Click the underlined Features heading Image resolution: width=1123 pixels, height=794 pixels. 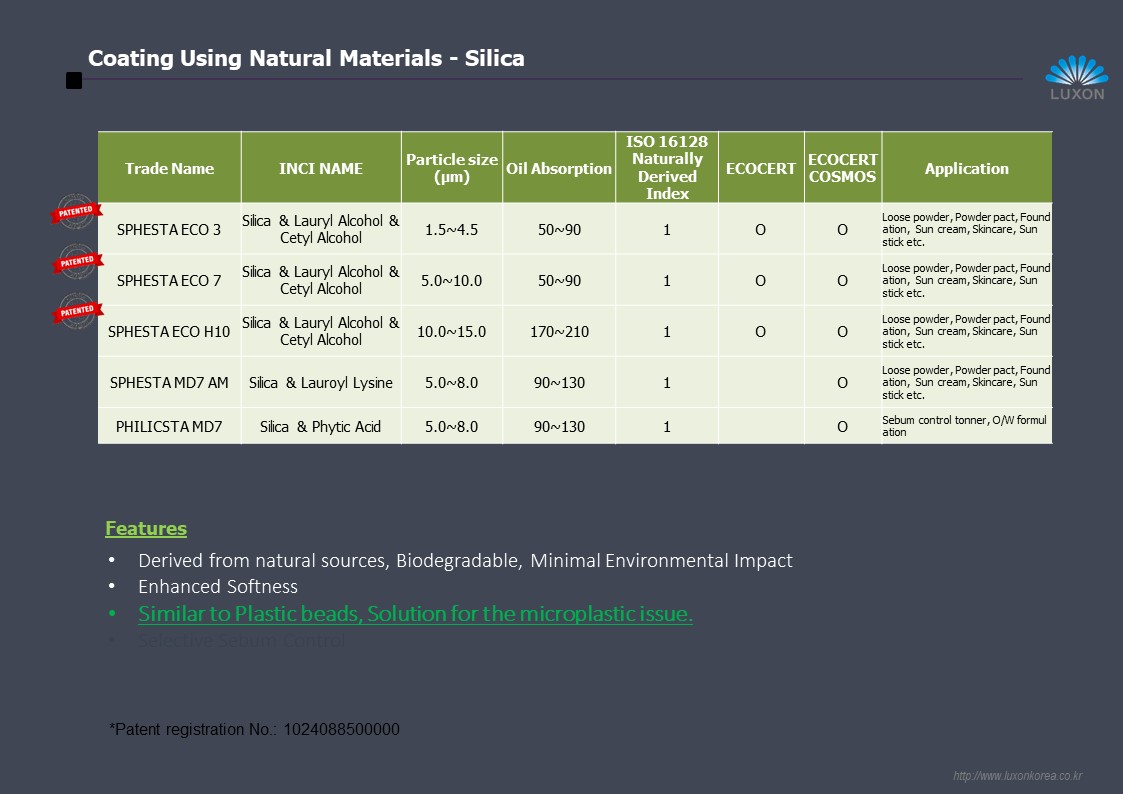point(146,528)
